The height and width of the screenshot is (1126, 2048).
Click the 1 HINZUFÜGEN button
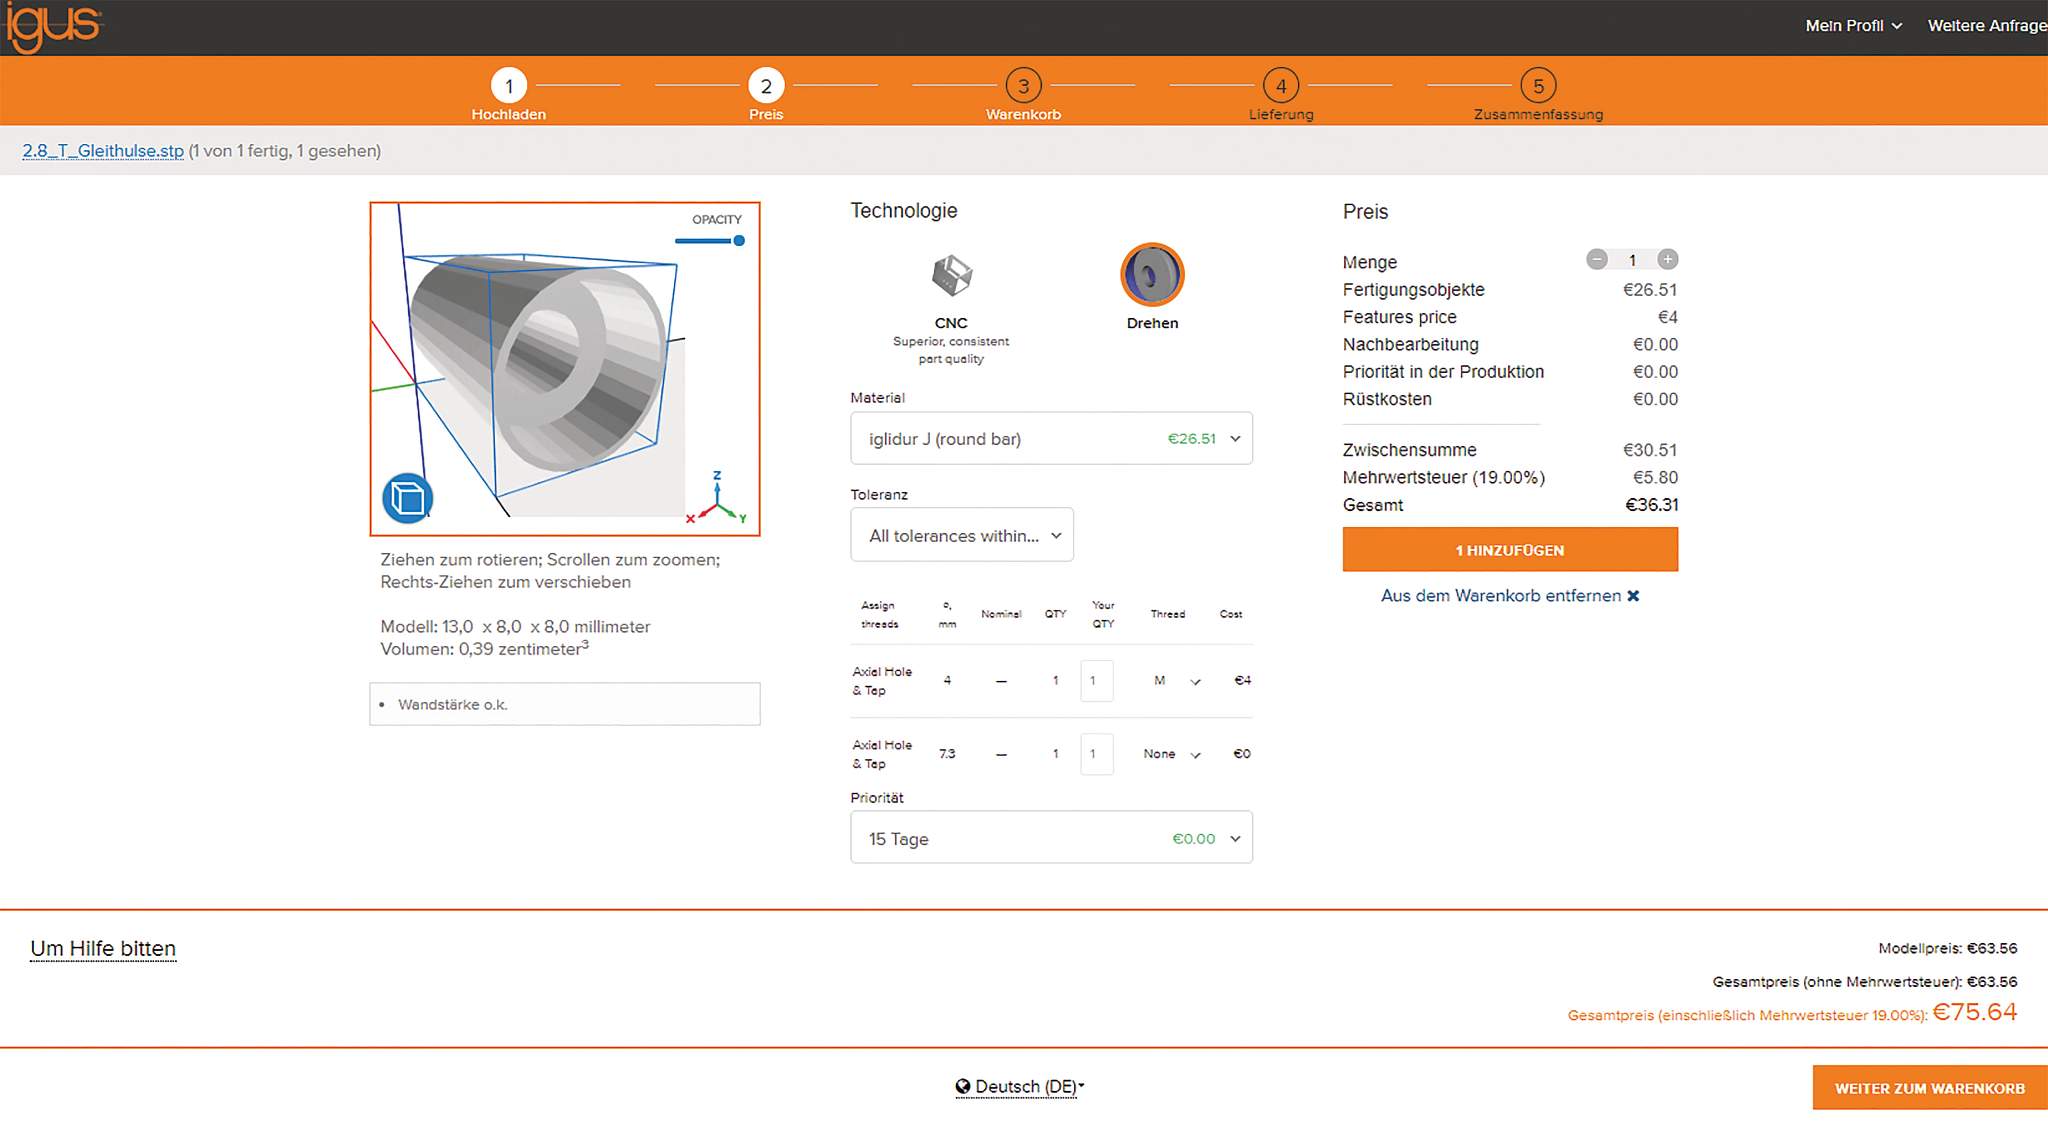(1510, 550)
